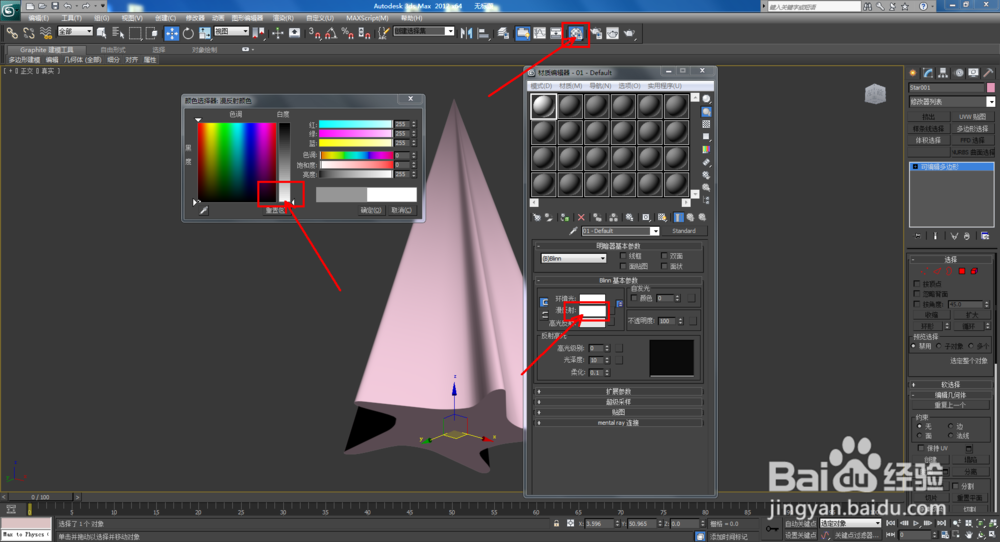Image resolution: width=1000 pixels, height=542 pixels.
Task: Open the MAXScript(M) menu
Action: (x=367, y=18)
